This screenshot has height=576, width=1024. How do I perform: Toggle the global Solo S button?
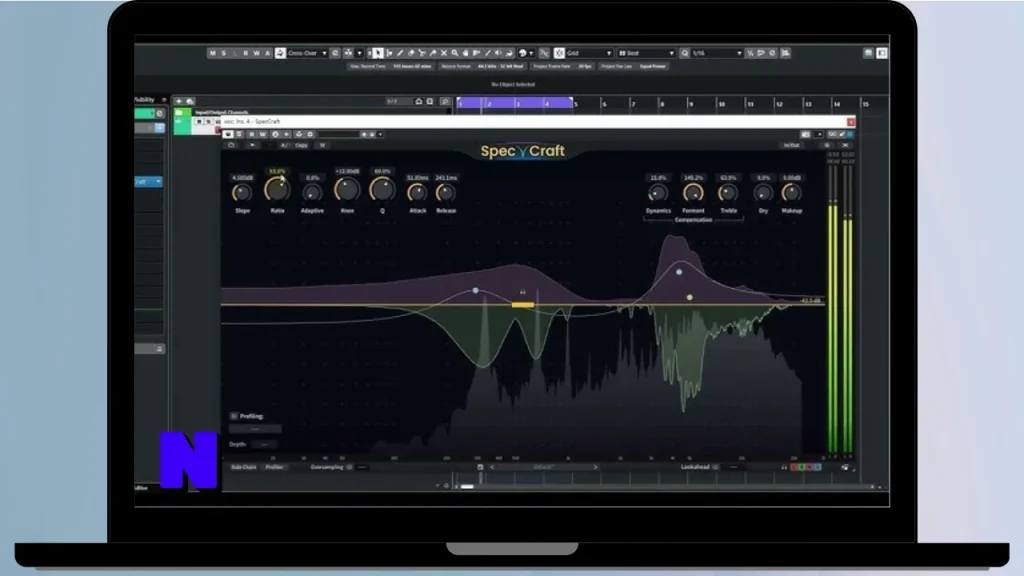(223, 53)
